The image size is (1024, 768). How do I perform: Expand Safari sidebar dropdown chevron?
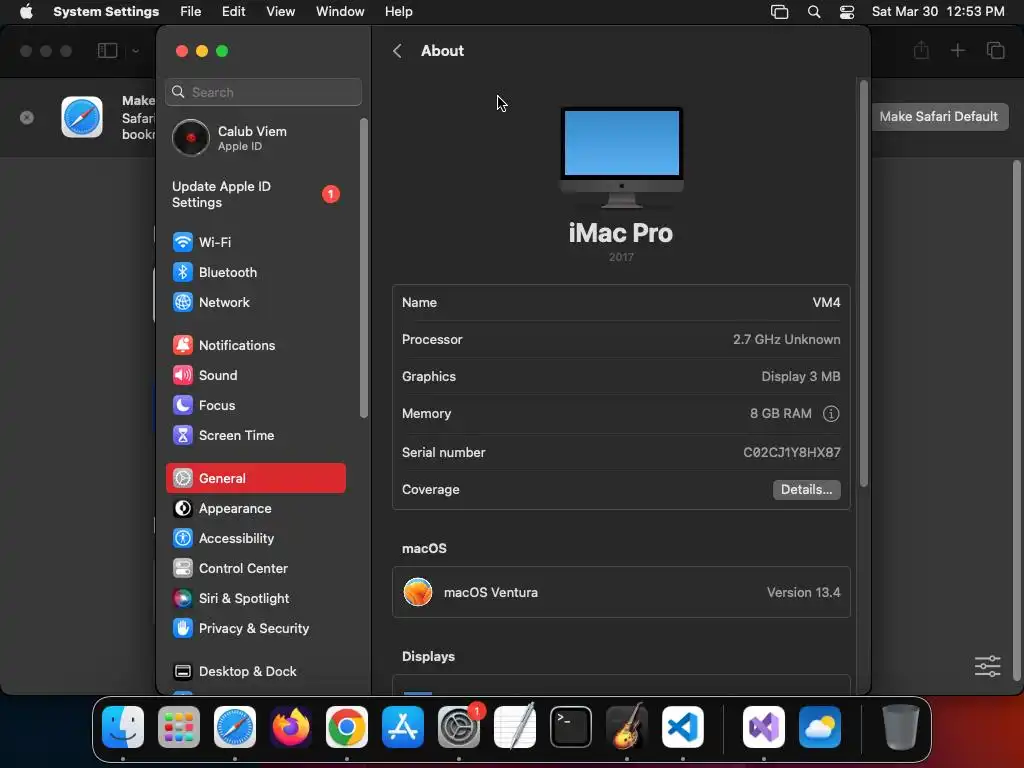pyautogui.click(x=135, y=51)
